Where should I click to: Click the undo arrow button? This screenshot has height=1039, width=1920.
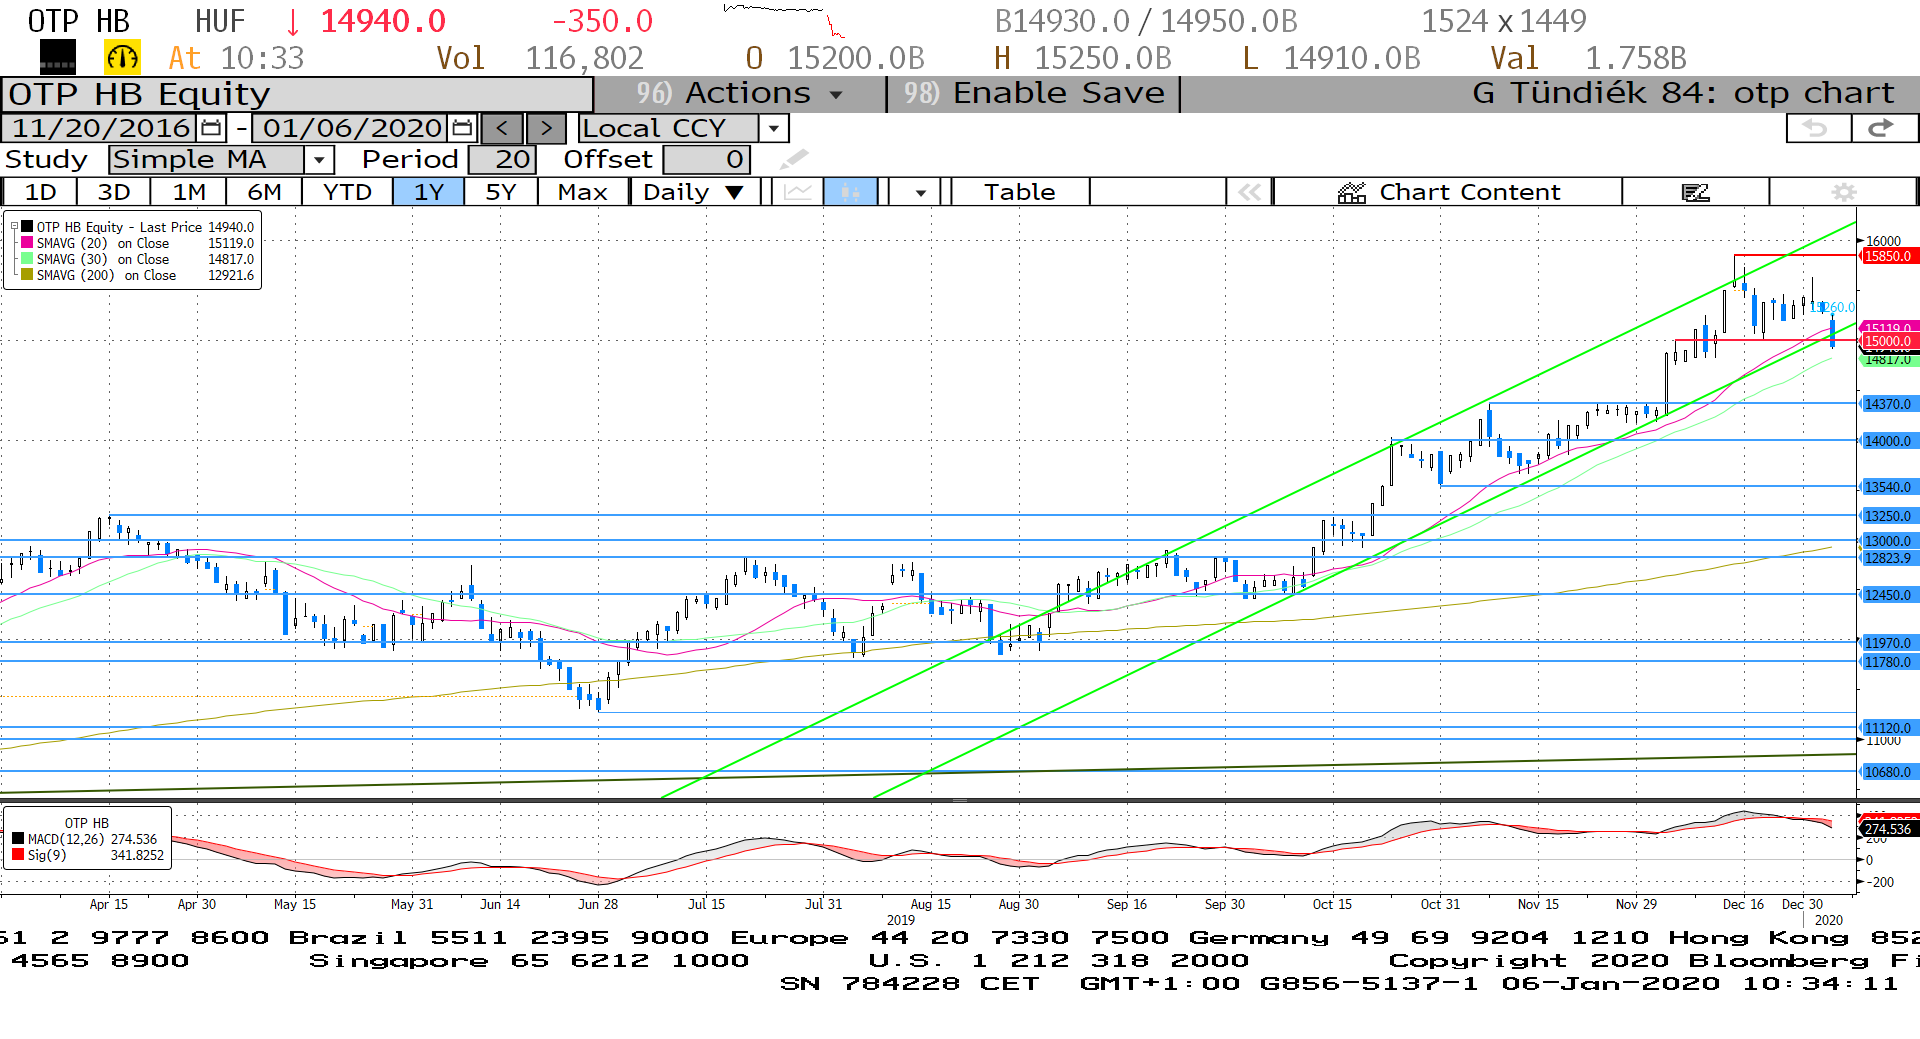tap(1817, 128)
